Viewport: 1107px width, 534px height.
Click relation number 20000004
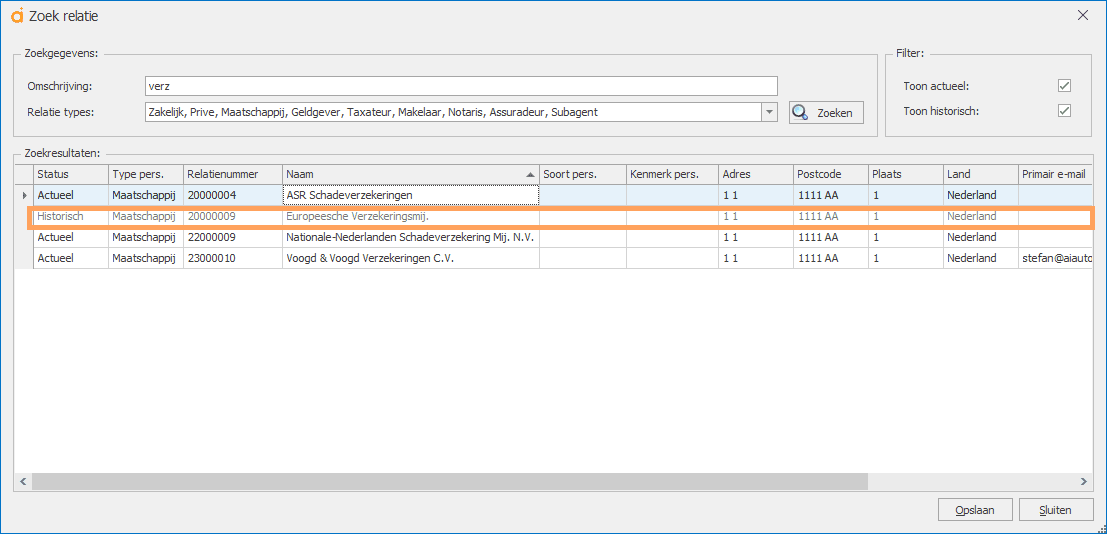(x=212, y=195)
